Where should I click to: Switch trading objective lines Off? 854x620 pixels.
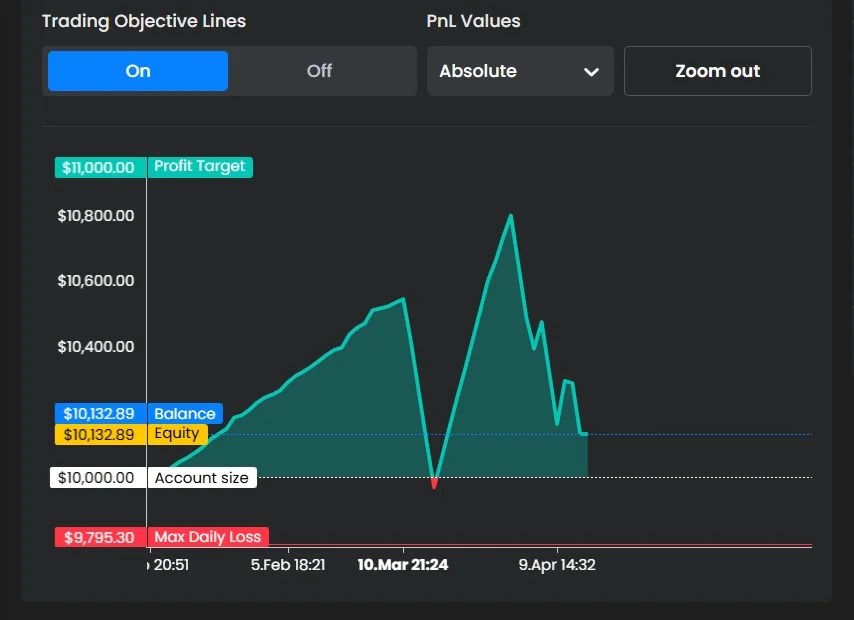coord(319,71)
